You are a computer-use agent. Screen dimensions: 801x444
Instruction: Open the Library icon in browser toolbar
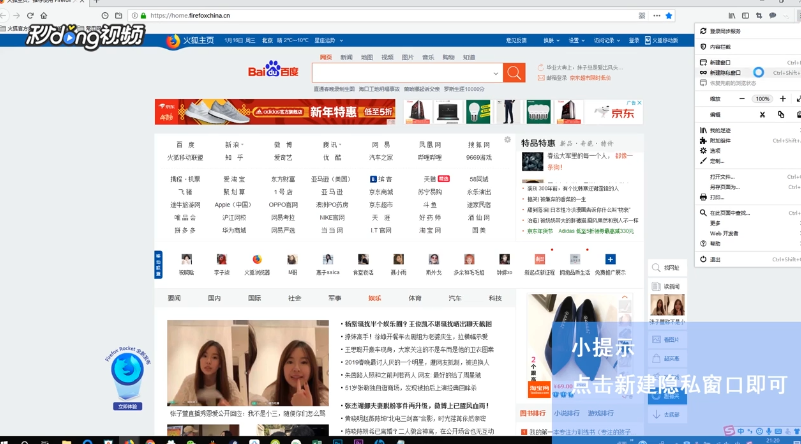[x=732, y=16]
